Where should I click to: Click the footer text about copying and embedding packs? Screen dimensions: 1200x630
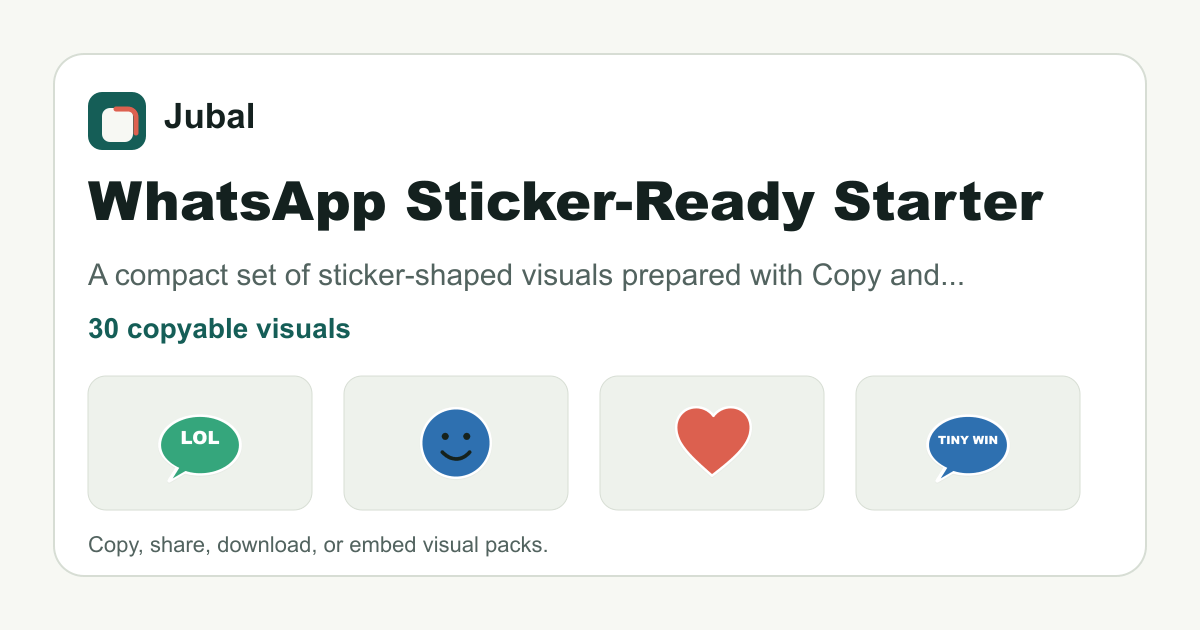tap(318, 545)
